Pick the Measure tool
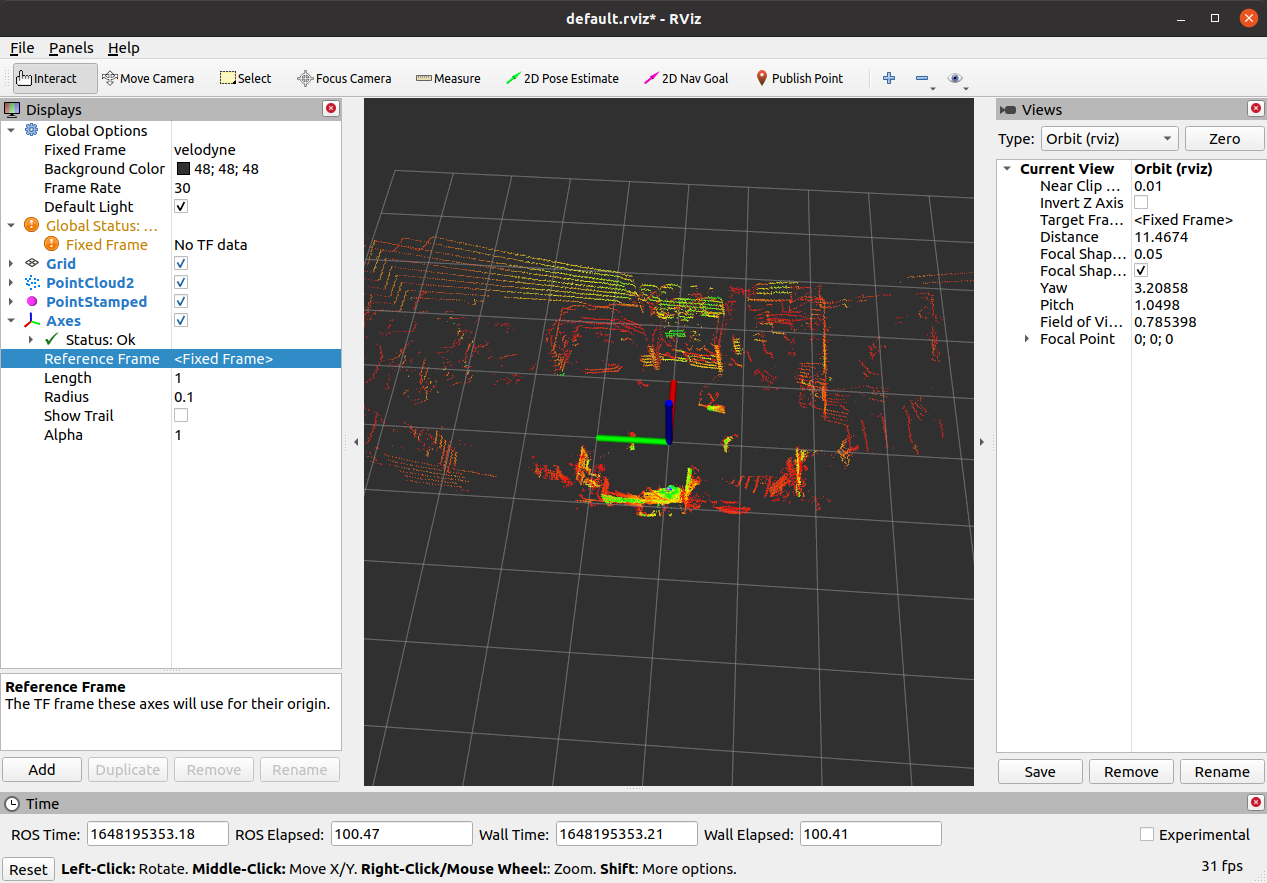 pos(448,78)
